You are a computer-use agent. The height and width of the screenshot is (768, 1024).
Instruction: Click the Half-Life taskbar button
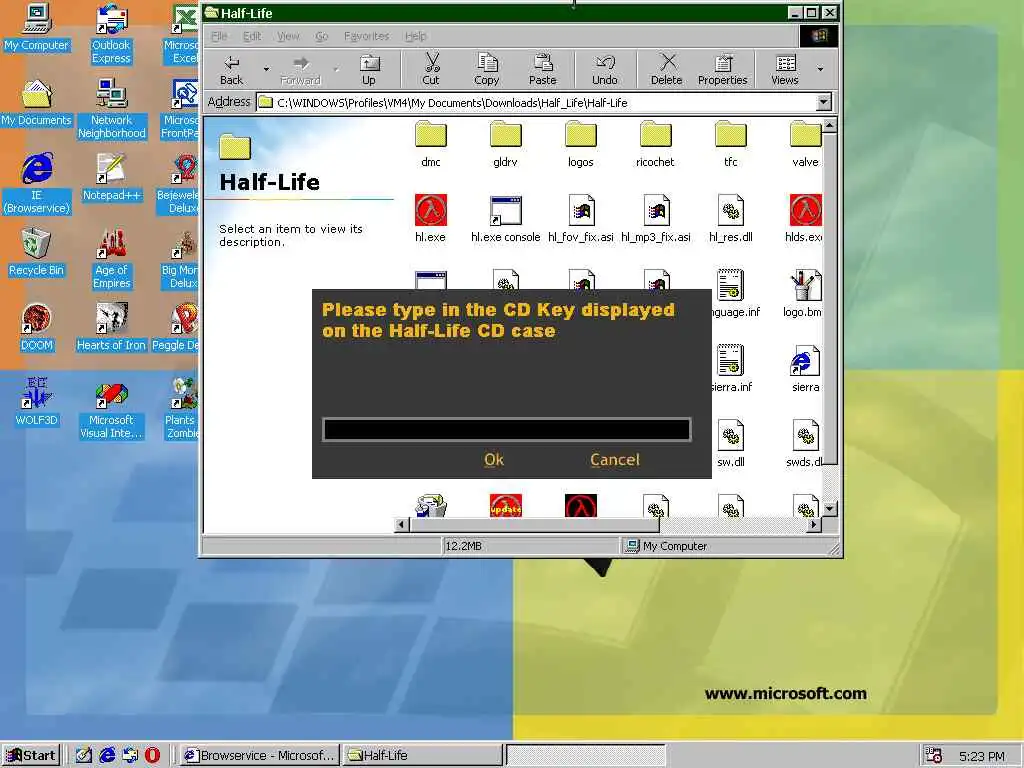point(423,756)
